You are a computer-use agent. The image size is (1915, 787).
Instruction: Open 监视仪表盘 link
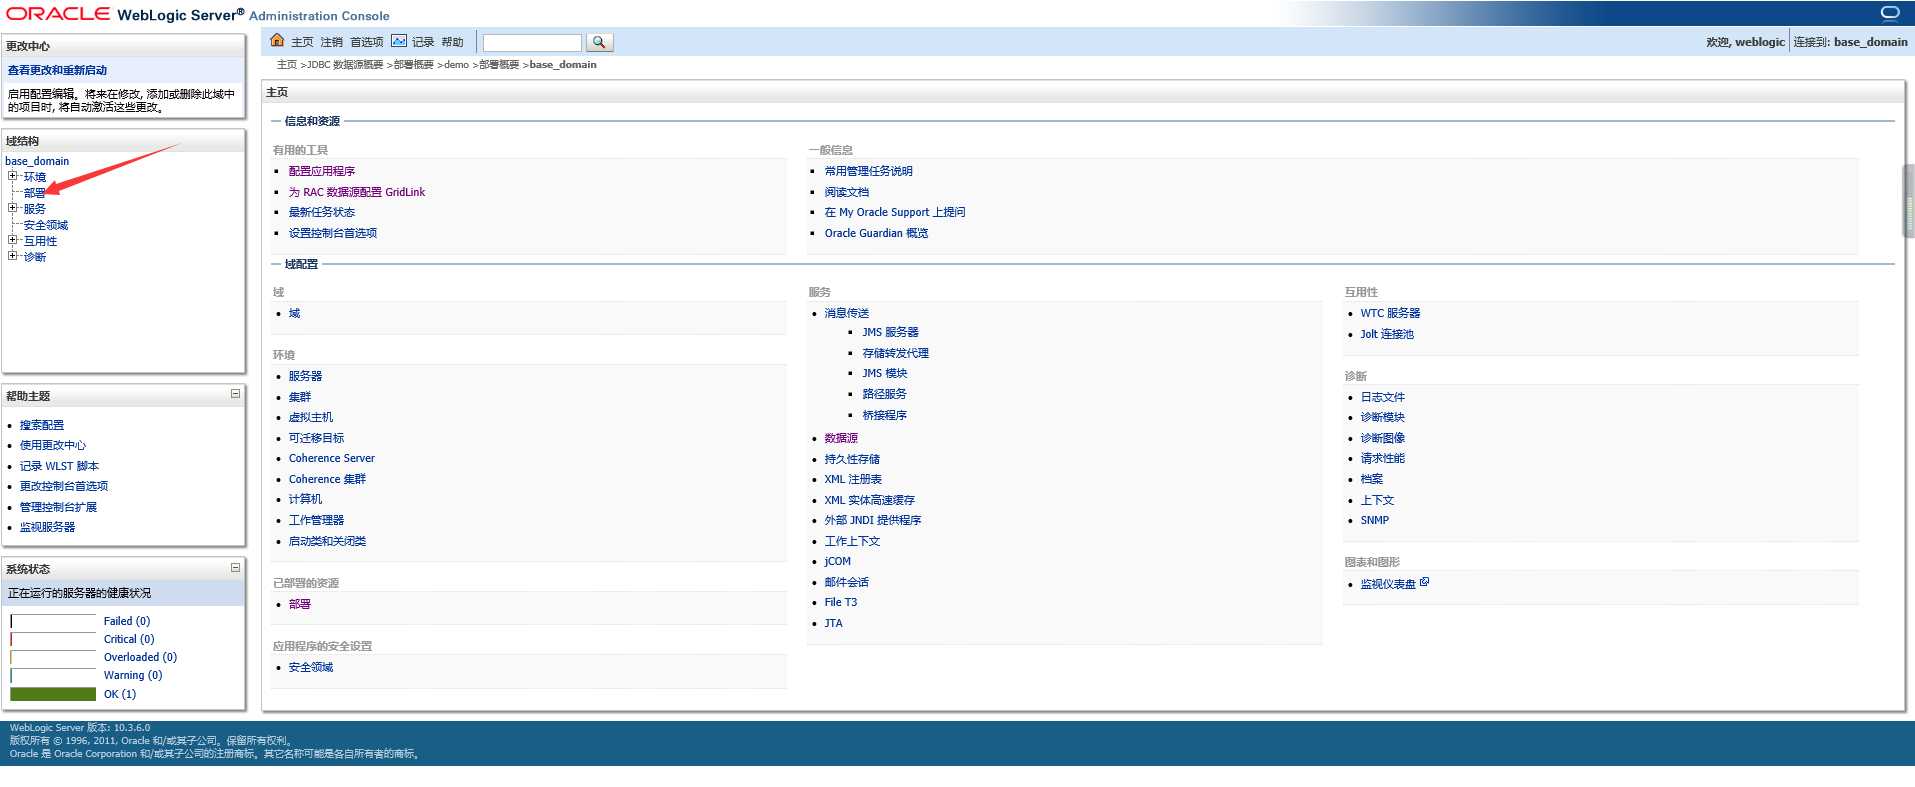[x=1388, y=584]
